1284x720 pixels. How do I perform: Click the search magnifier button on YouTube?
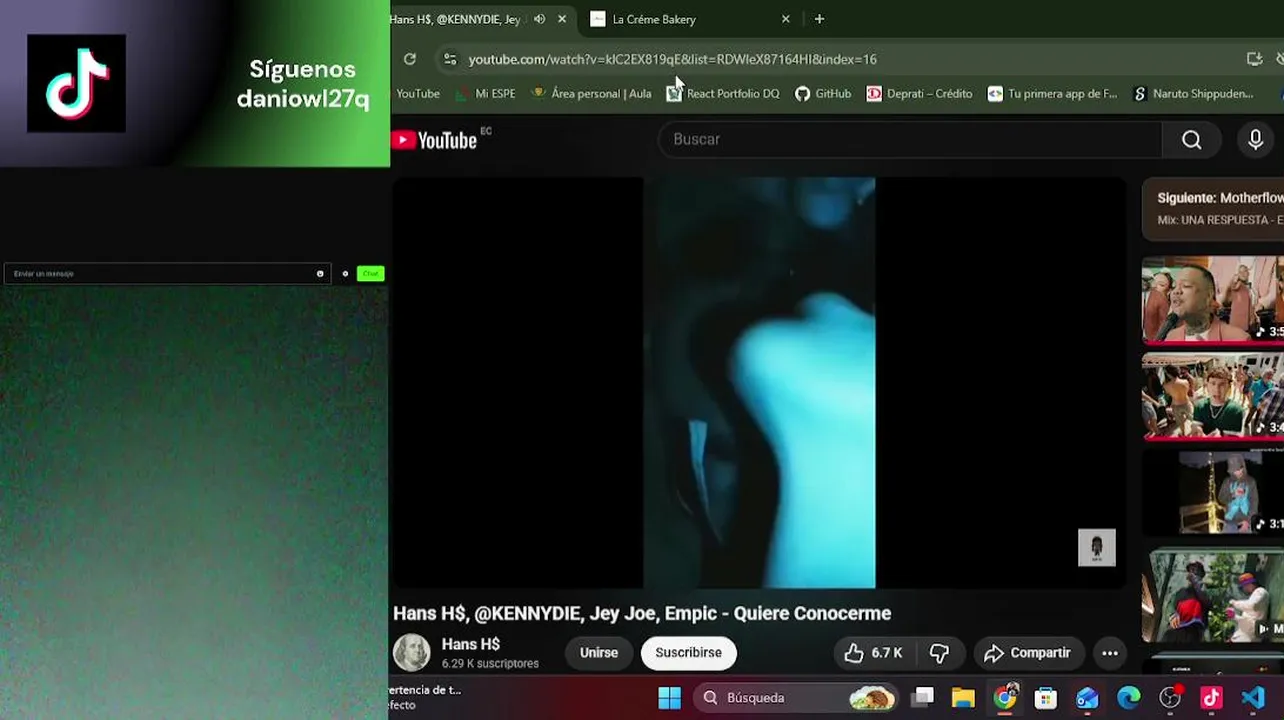(x=1191, y=140)
